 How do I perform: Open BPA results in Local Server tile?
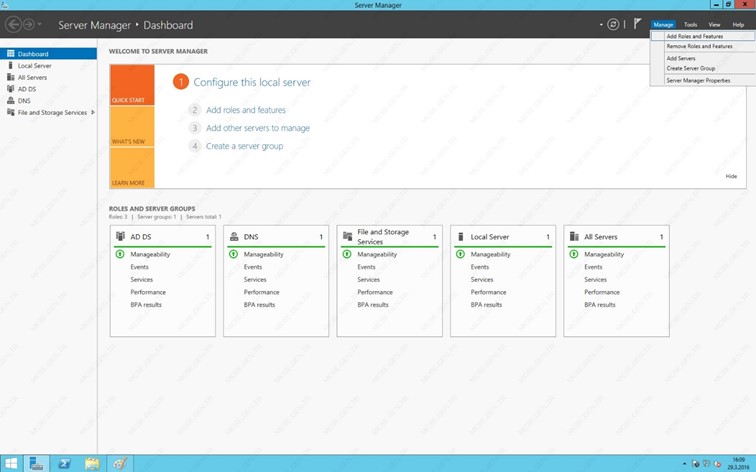(x=486, y=305)
